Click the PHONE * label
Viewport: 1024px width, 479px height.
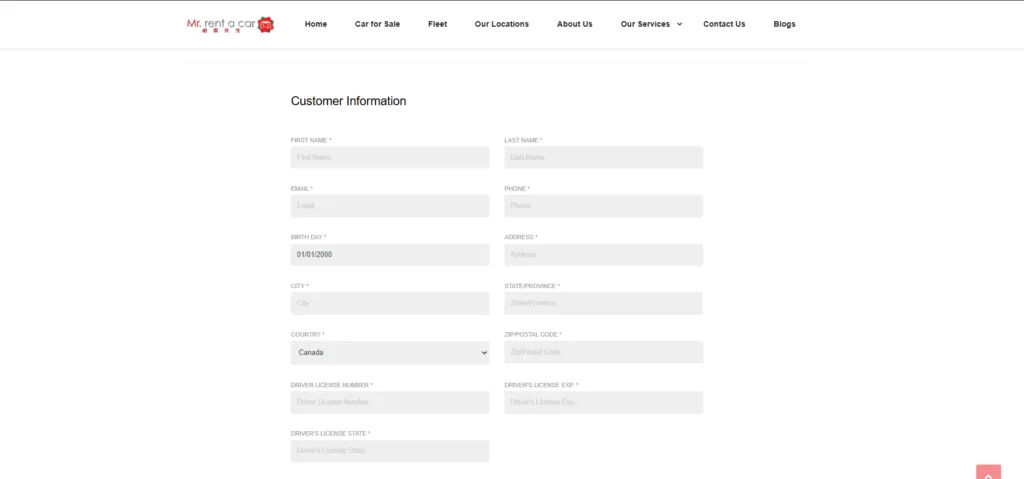[x=517, y=189]
